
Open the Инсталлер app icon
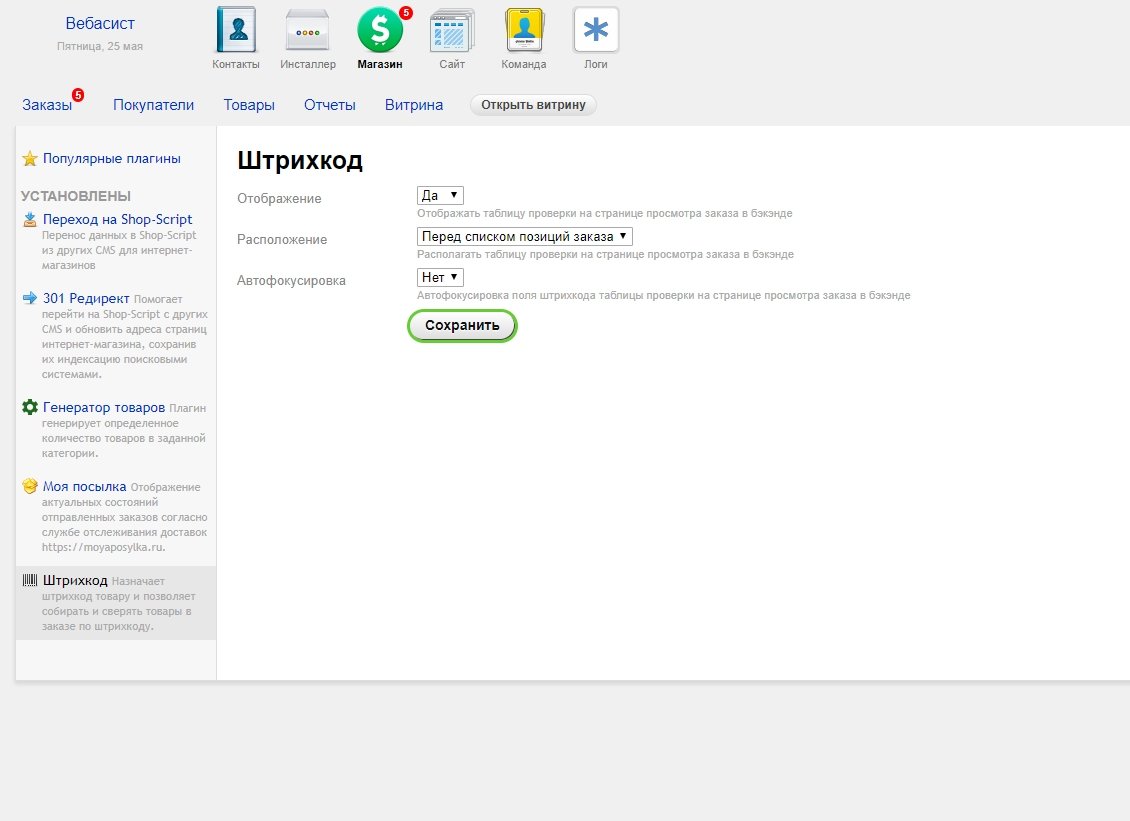pyautogui.click(x=308, y=30)
